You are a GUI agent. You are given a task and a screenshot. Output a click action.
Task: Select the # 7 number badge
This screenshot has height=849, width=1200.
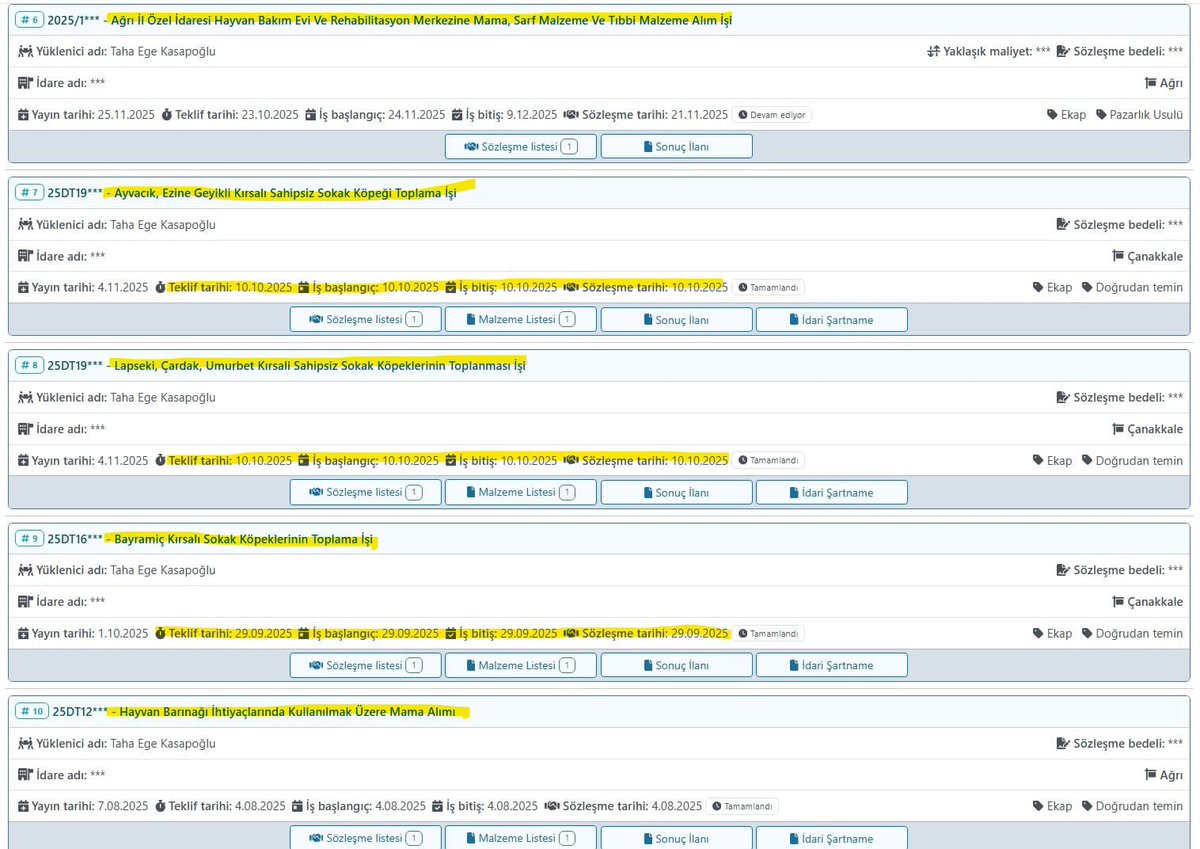pyautogui.click(x=29, y=193)
